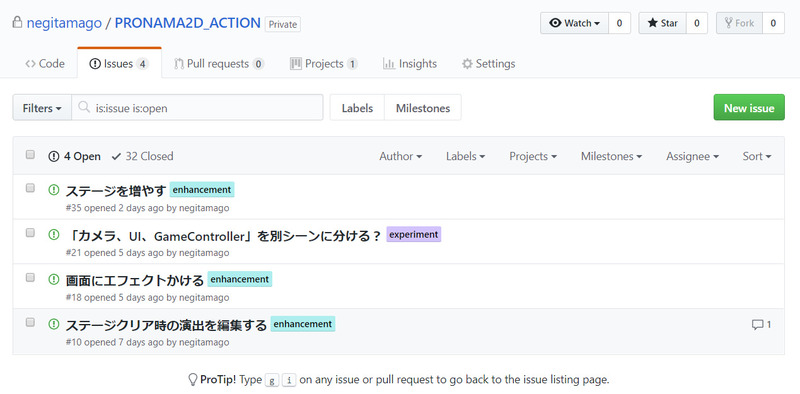Click the comment bubble icon on issue #10
This screenshot has width=800, height=394.
coord(757,325)
